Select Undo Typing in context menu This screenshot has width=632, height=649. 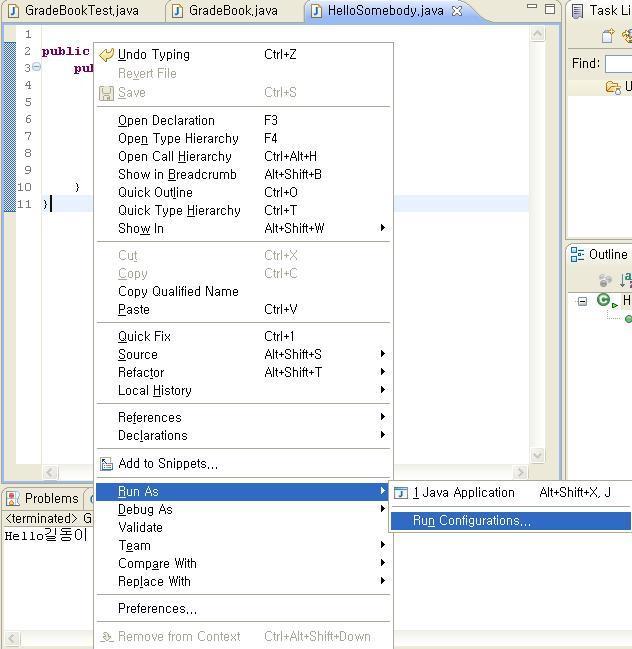244,55
